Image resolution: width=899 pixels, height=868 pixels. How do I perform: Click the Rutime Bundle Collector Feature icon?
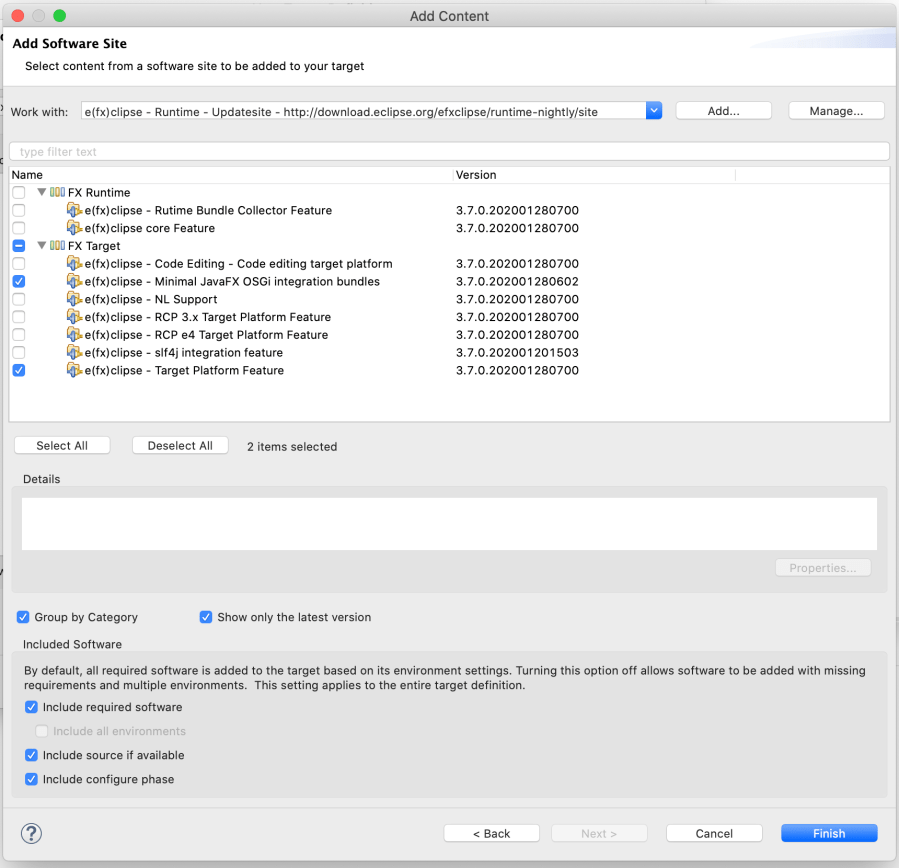point(74,210)
